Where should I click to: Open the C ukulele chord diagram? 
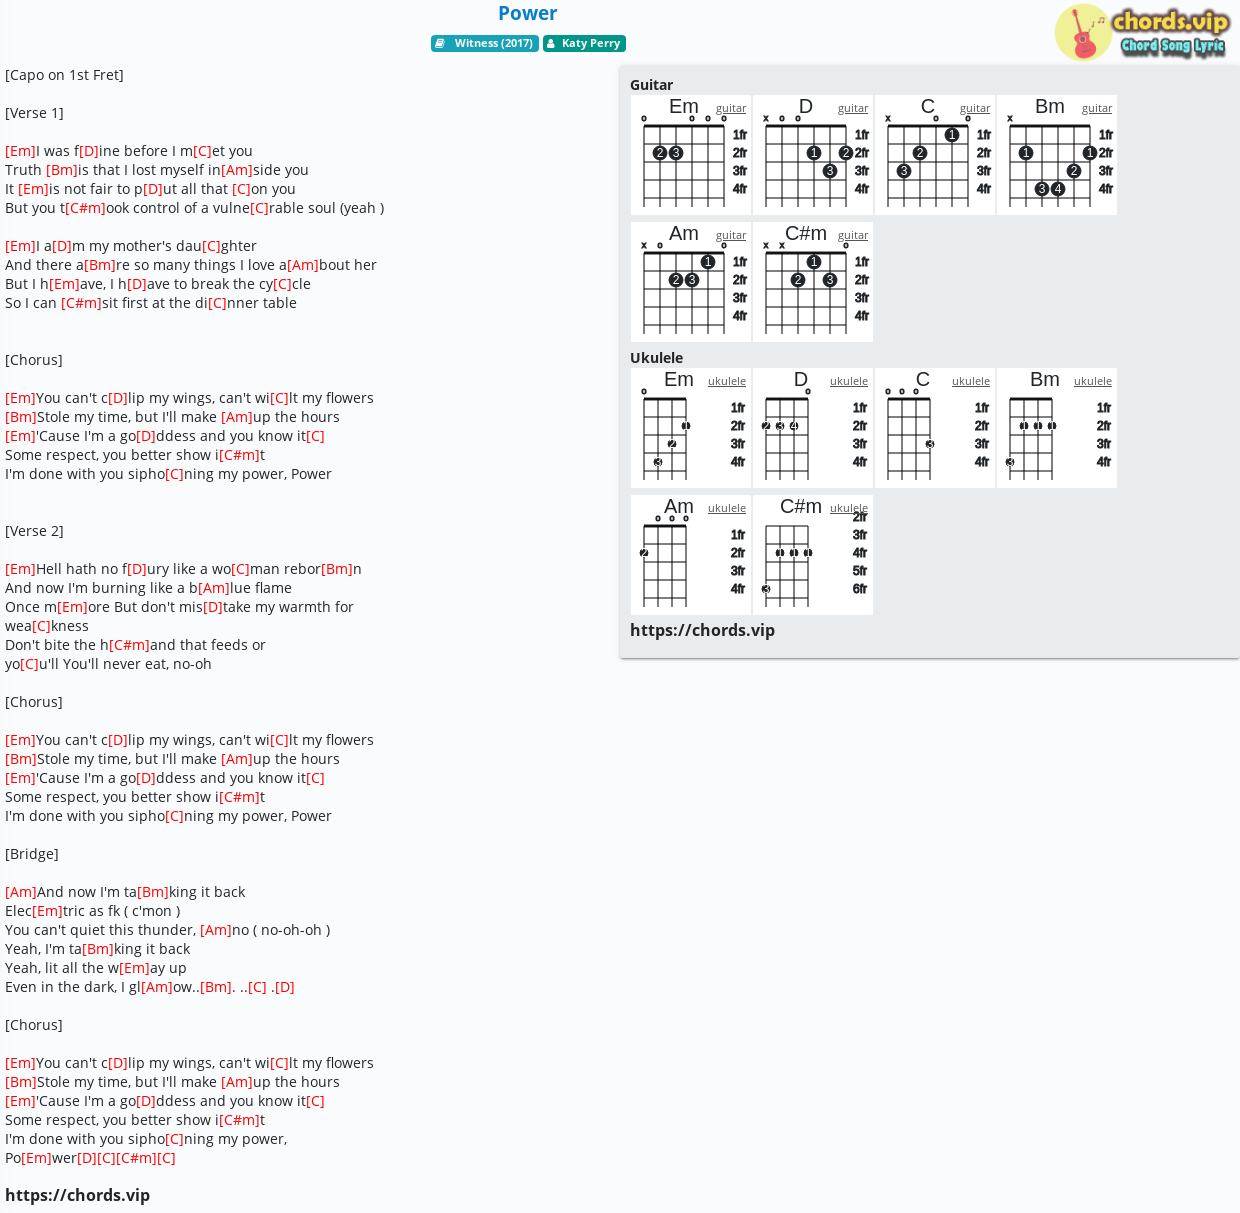[935, 428]
